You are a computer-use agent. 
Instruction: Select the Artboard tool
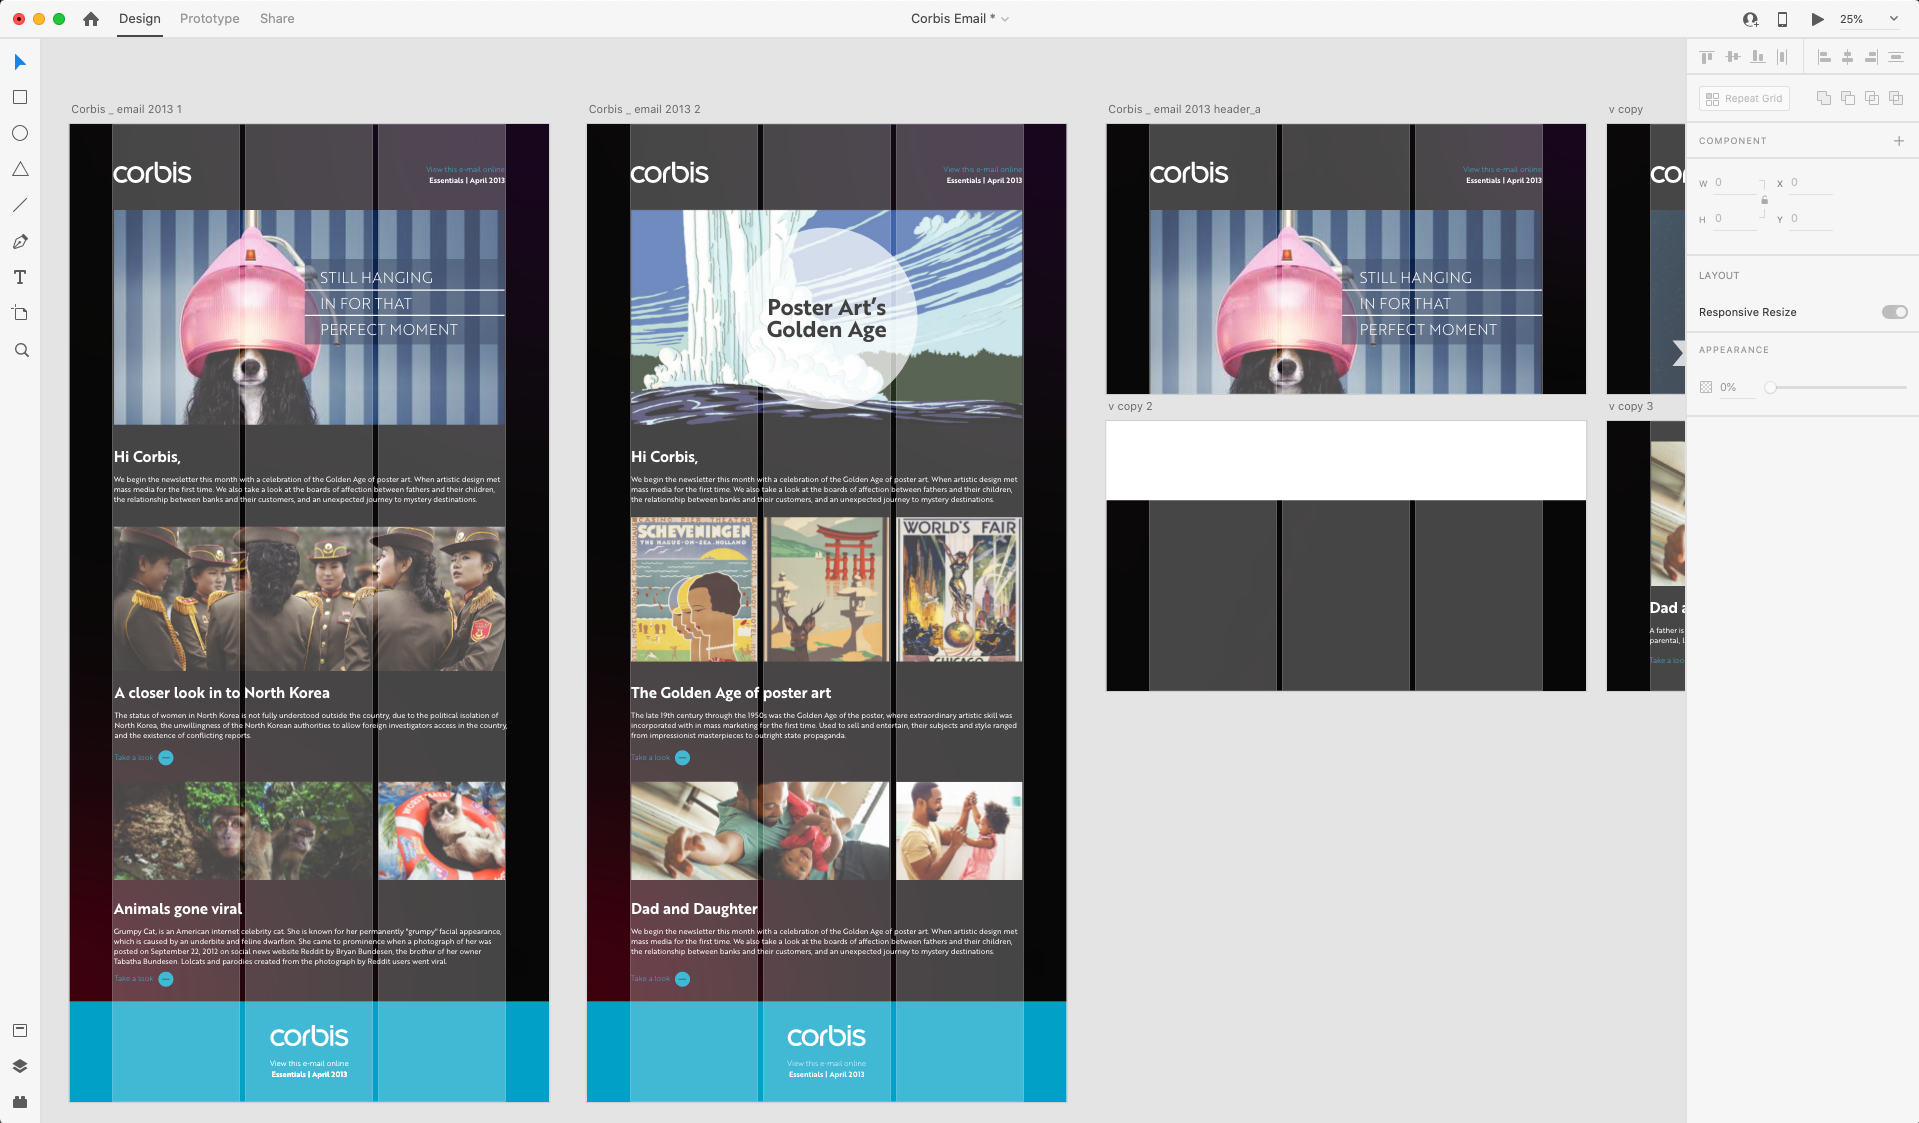pyautogui.click(x=20, y=313)
